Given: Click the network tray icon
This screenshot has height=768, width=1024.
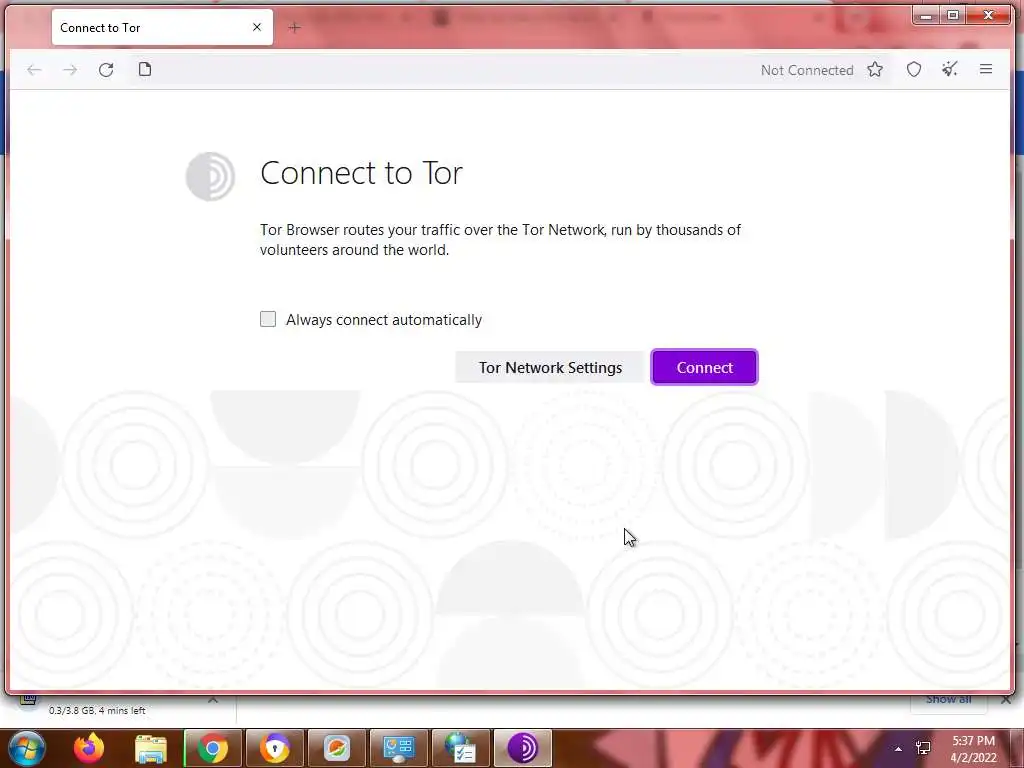Looking at the screenshot, I should click(x=923, y=748).
